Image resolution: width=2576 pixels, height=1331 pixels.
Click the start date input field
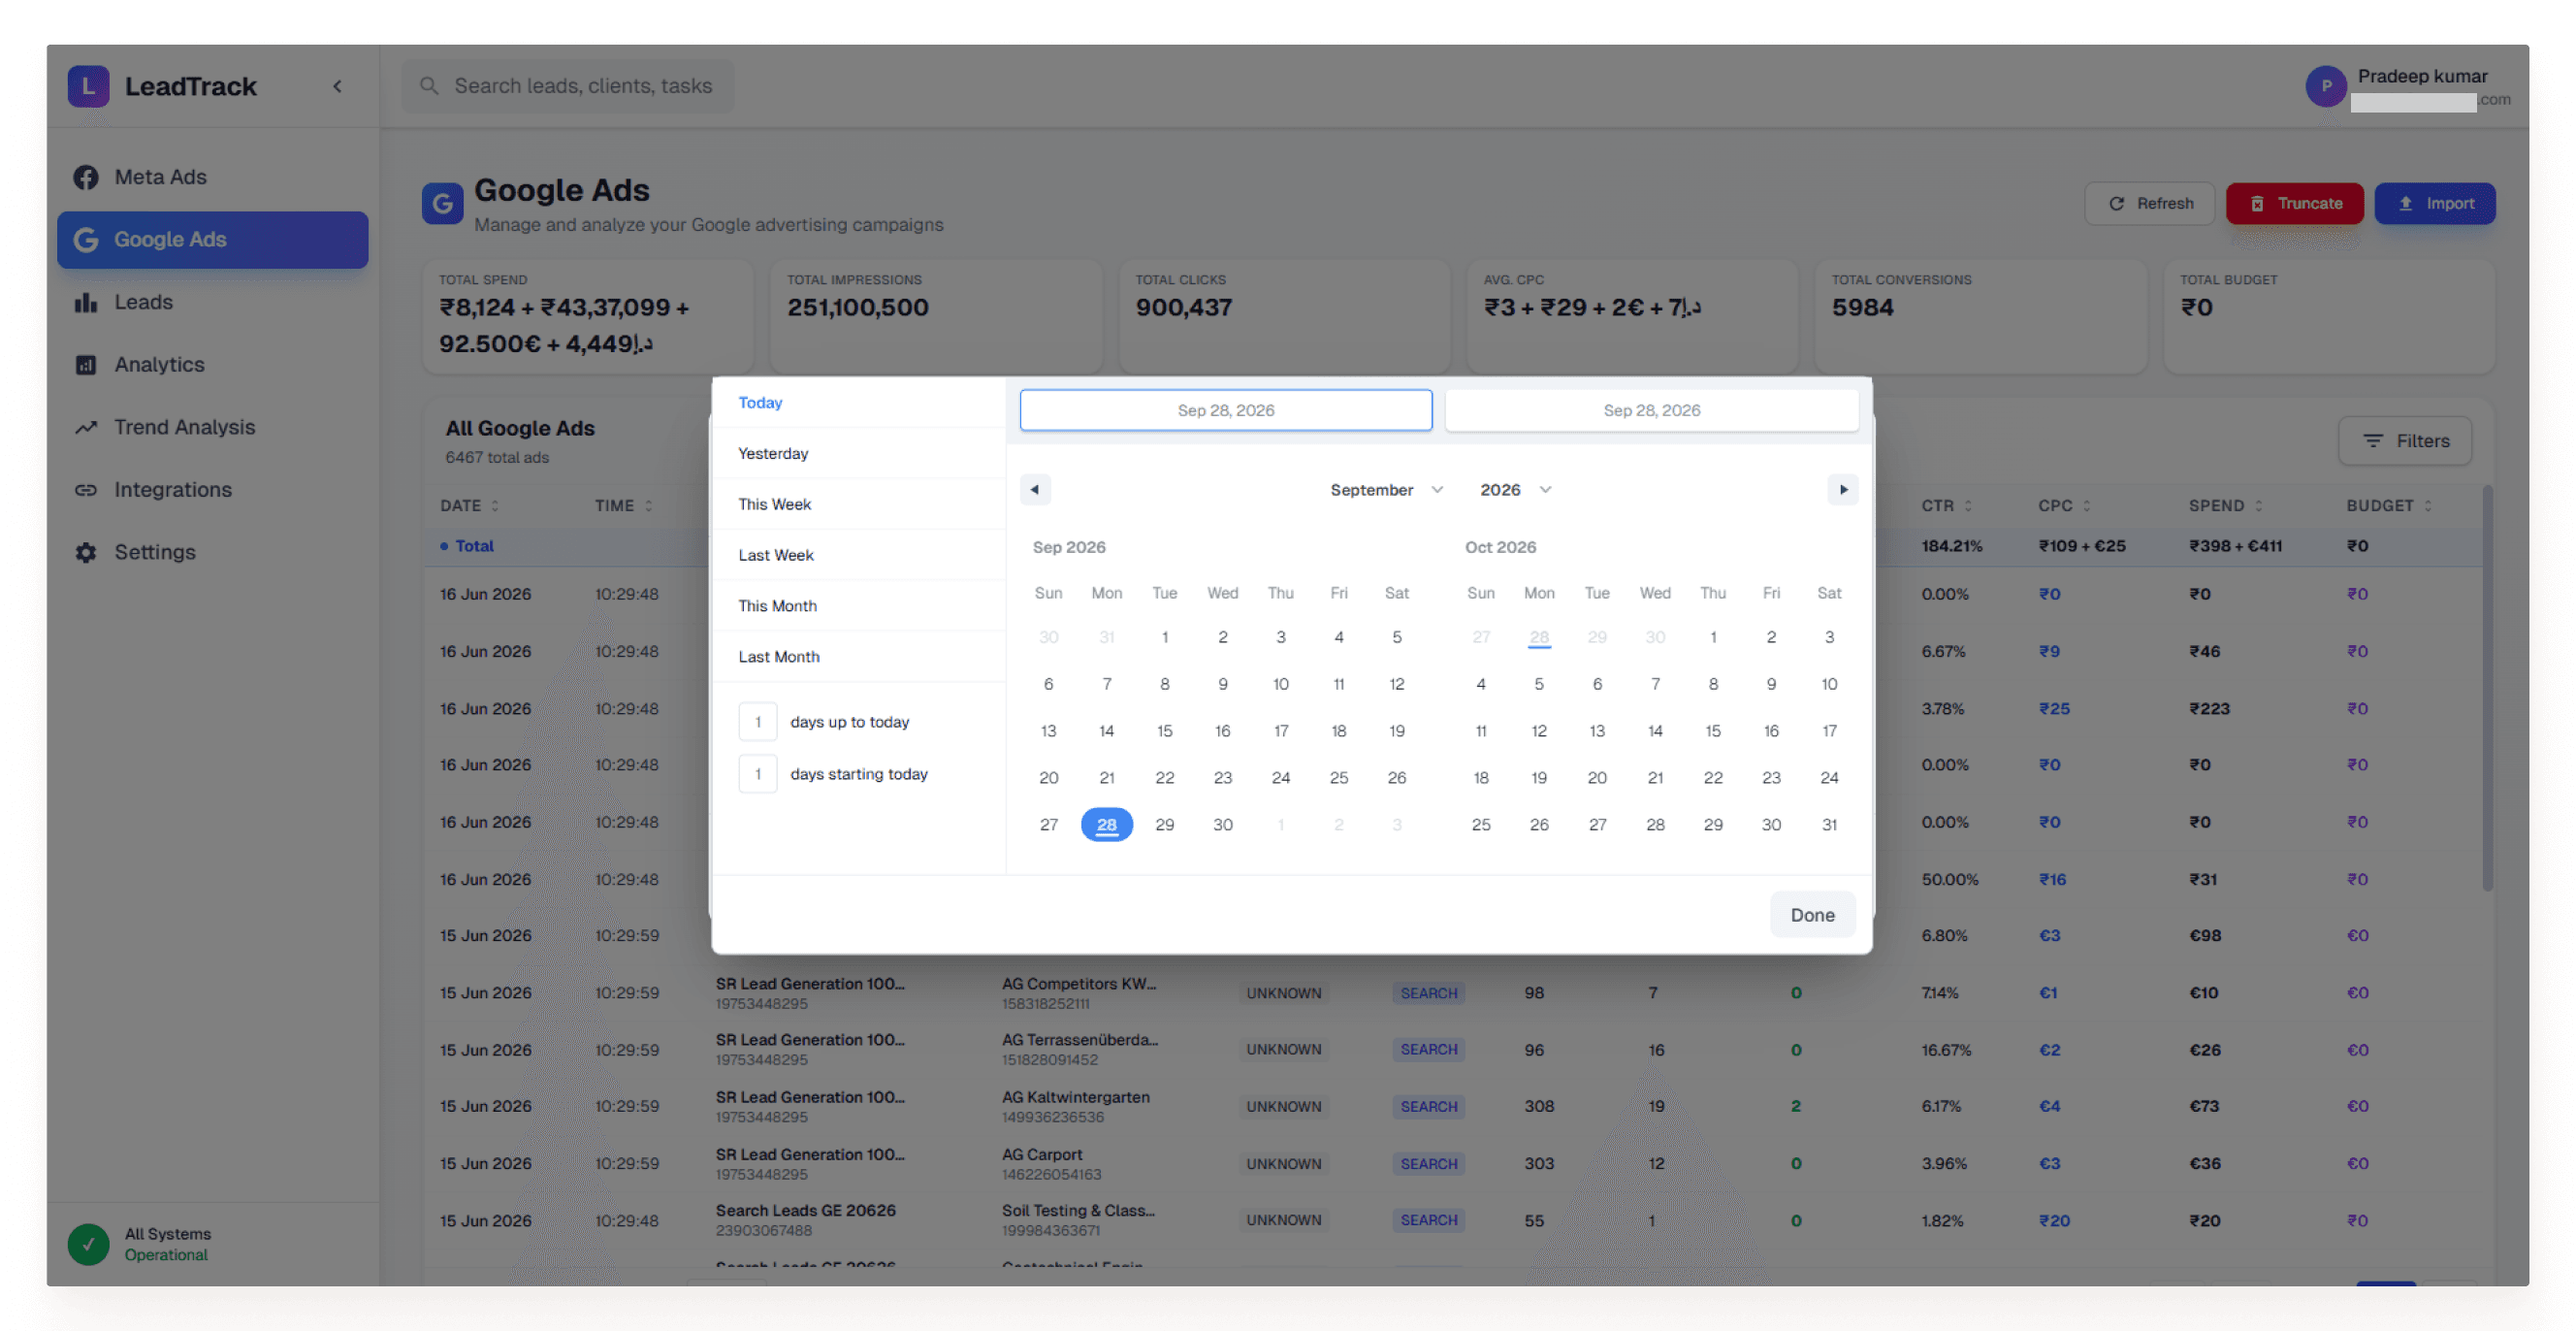point(1226,410)
